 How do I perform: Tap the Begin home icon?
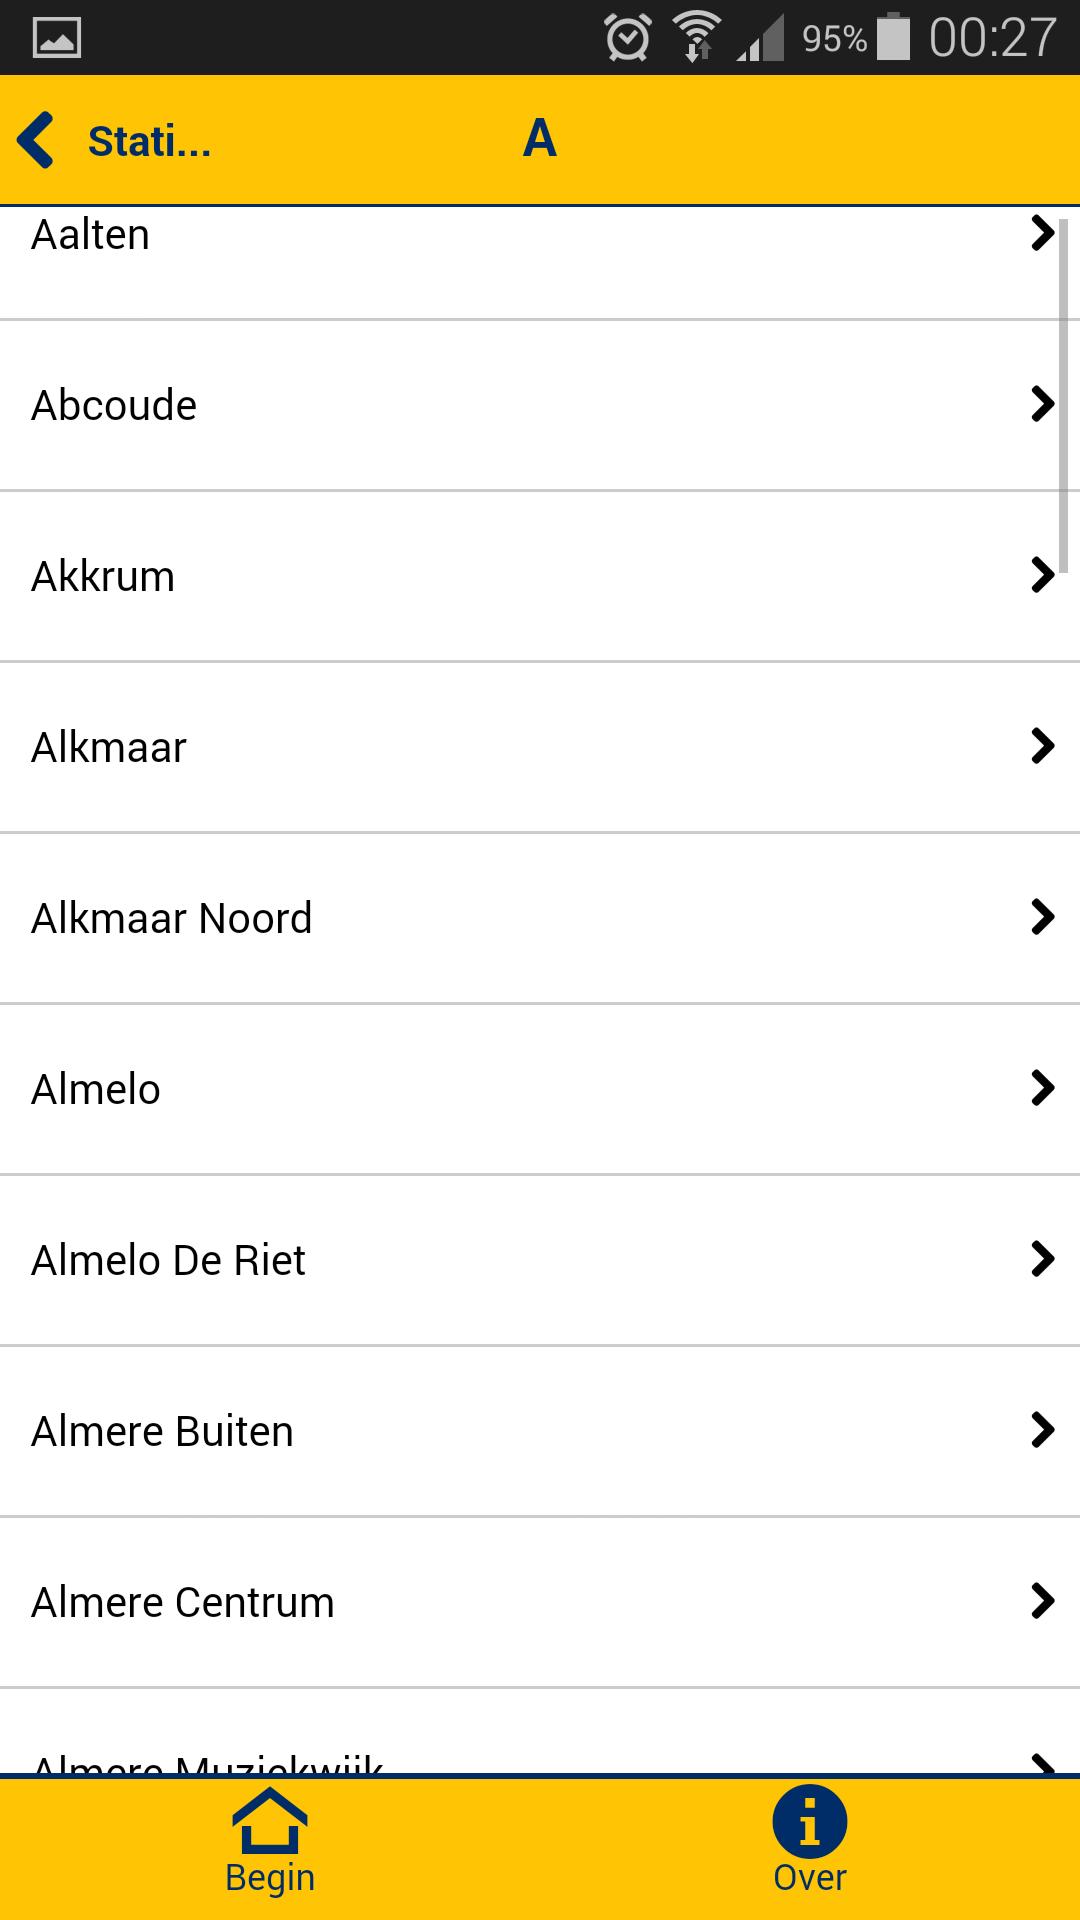(x=269, y=1822)
